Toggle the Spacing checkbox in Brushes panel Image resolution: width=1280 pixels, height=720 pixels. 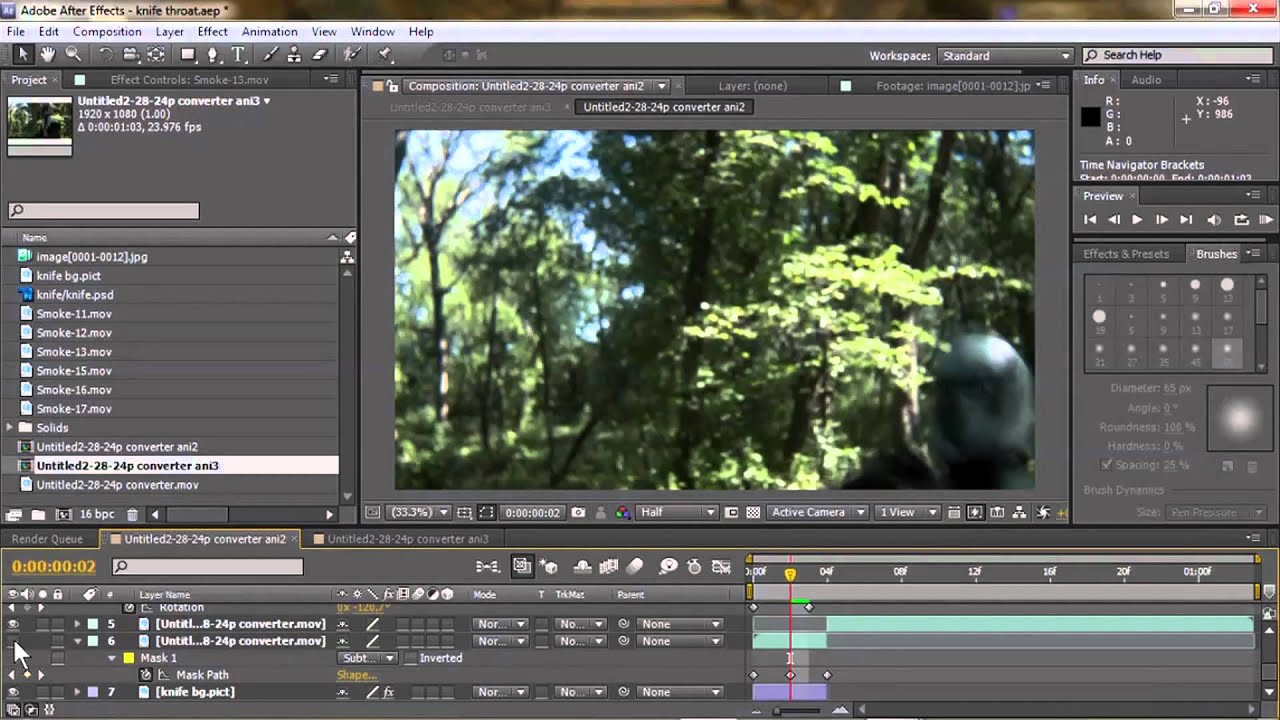pyautogui.click(x=1106, y=465)
